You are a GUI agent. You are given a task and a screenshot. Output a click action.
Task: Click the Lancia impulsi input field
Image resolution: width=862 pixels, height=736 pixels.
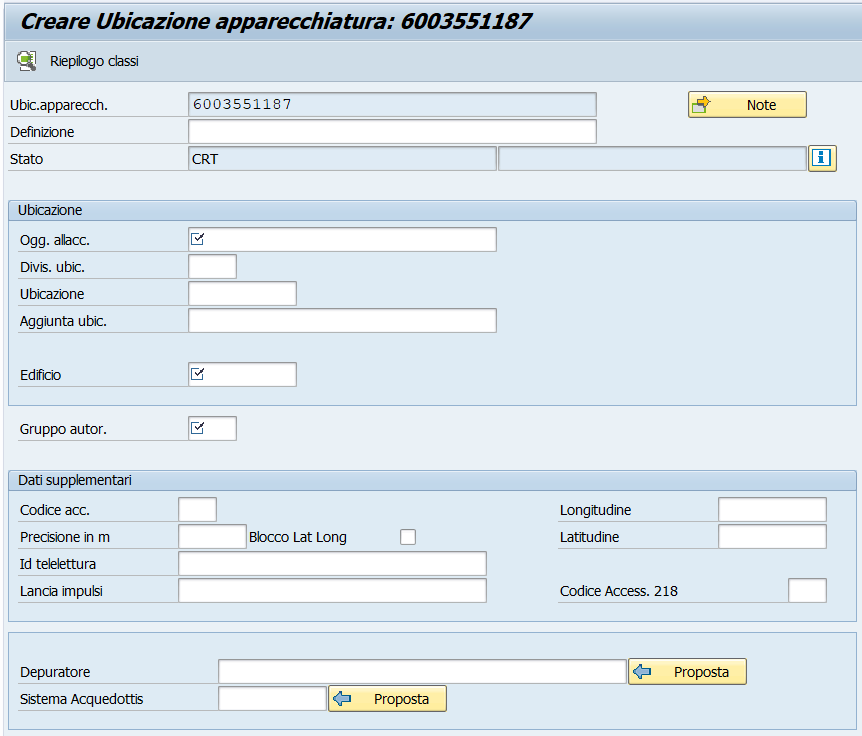click(332, 590)
